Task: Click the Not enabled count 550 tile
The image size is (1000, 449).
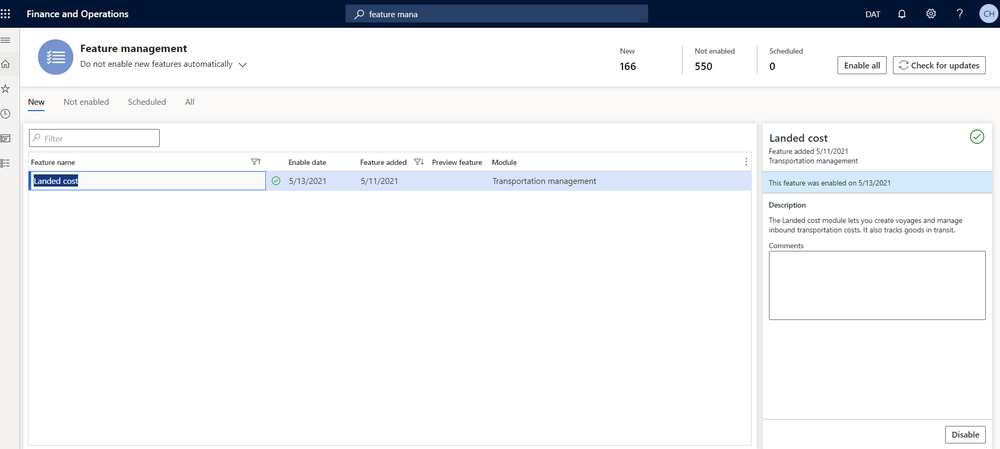Action: point(714,59)
